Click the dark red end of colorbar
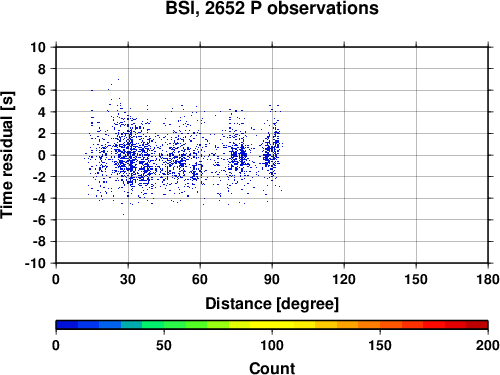Image resolution: width=500 pixels, height=375 pixels. (x=477, y=325)
